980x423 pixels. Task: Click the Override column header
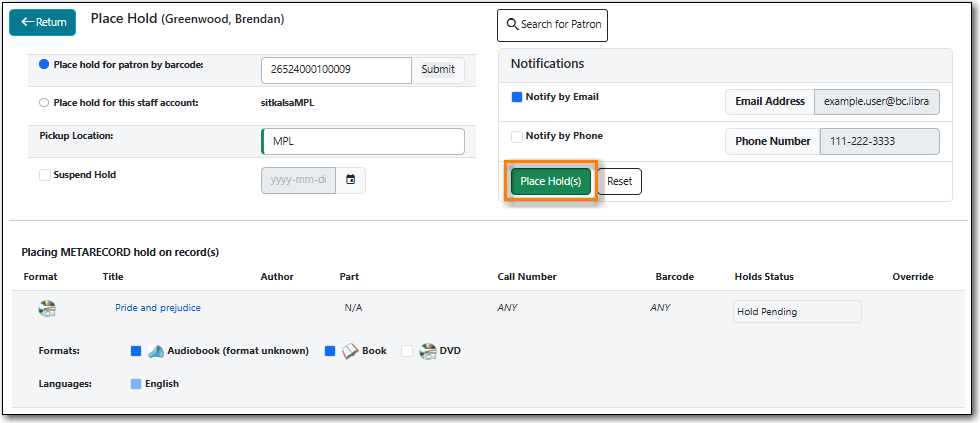pos(912,276)
